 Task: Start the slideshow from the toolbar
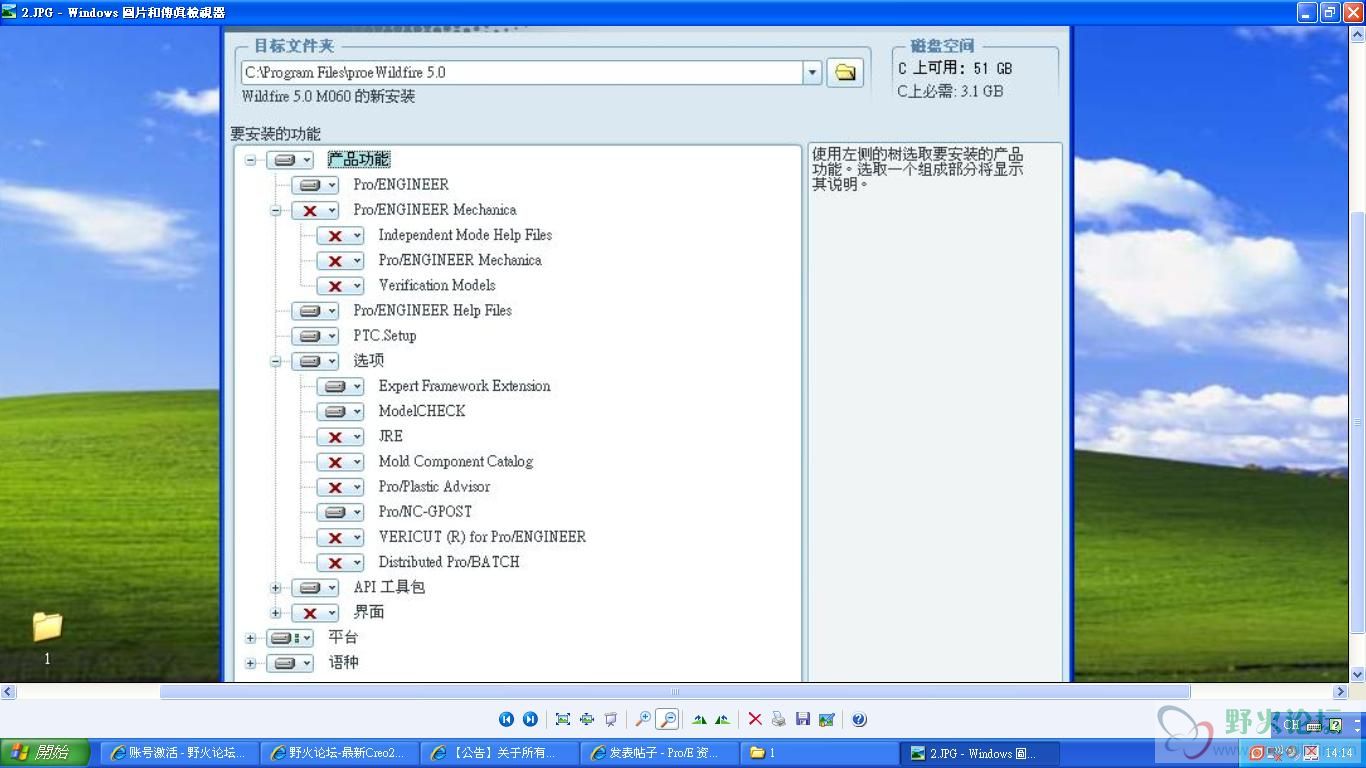(x=611, y=719)
